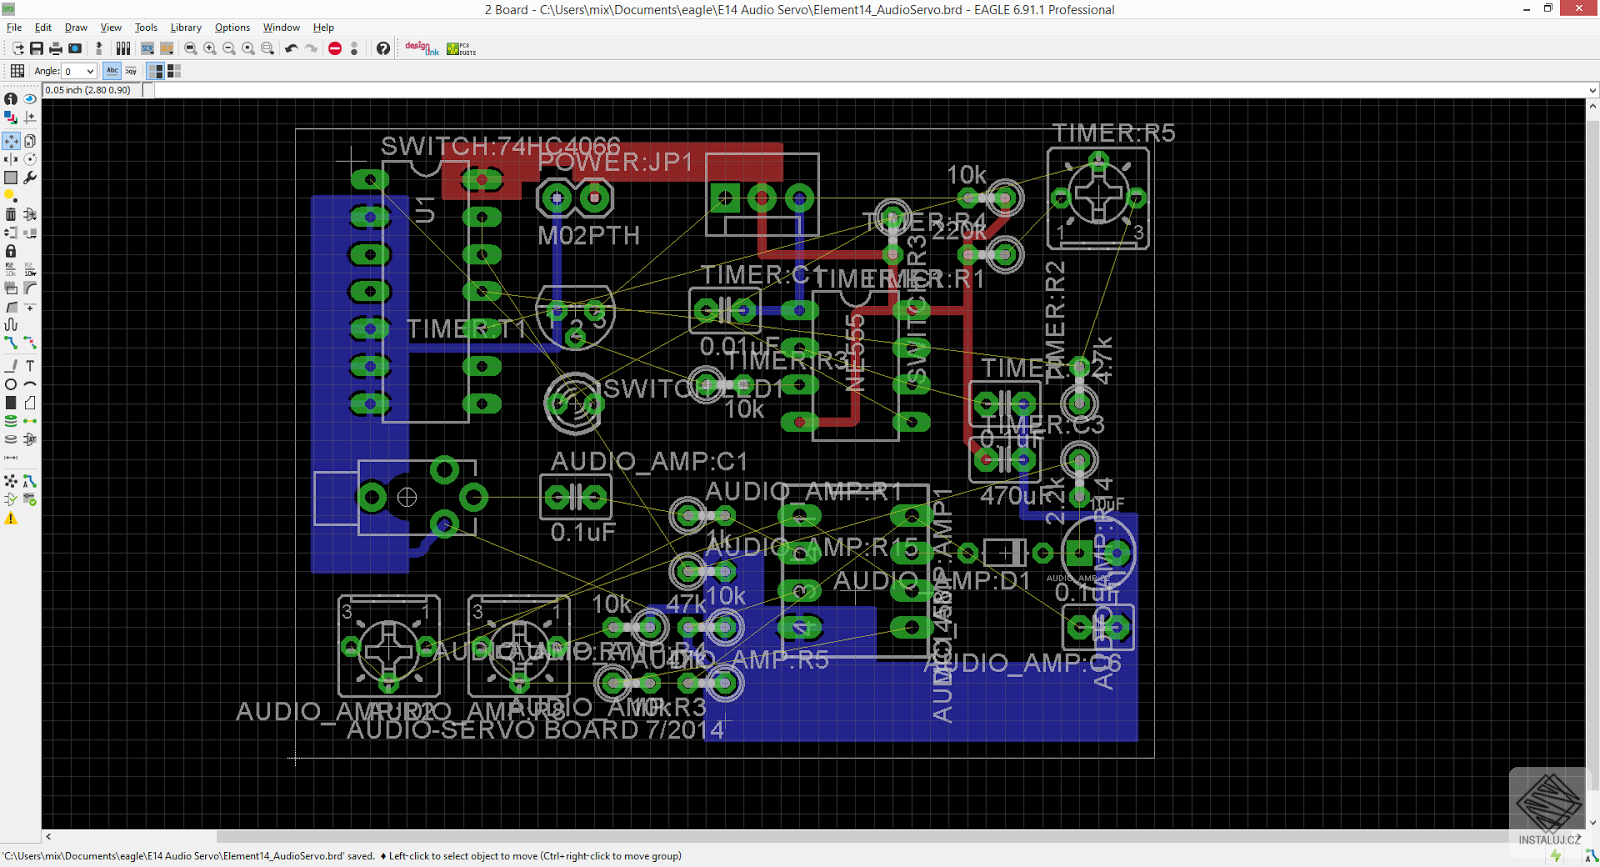Toggle the mirrored text orientation option

click(x=131, y=71)
